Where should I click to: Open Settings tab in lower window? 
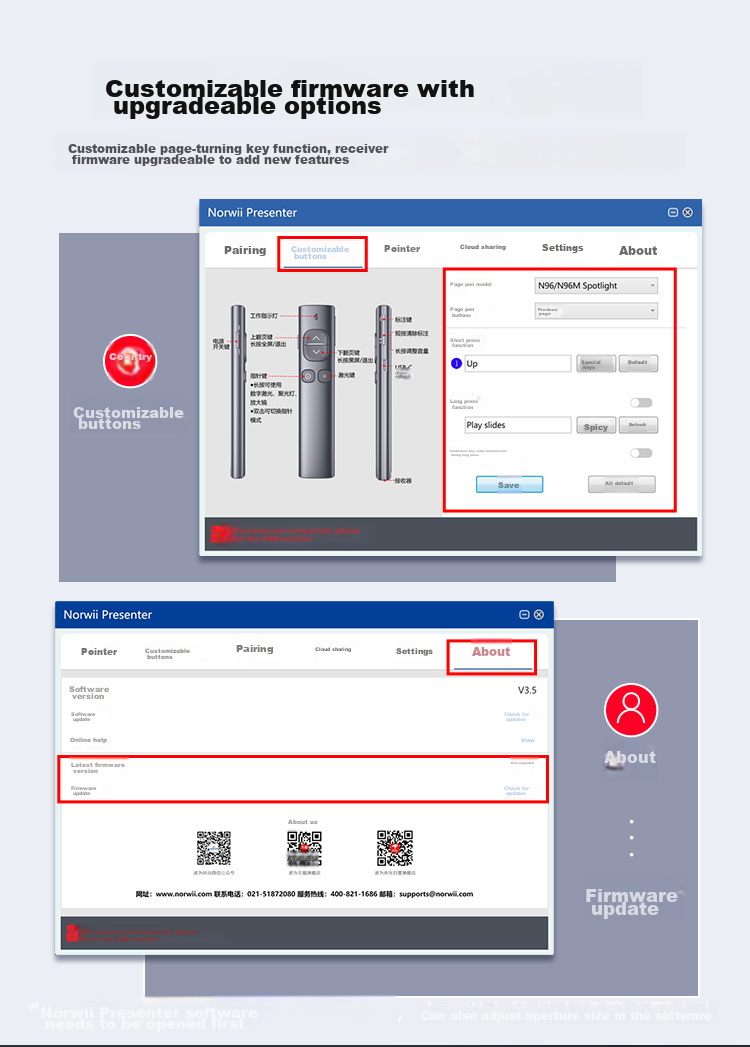(x=414, y=651)
